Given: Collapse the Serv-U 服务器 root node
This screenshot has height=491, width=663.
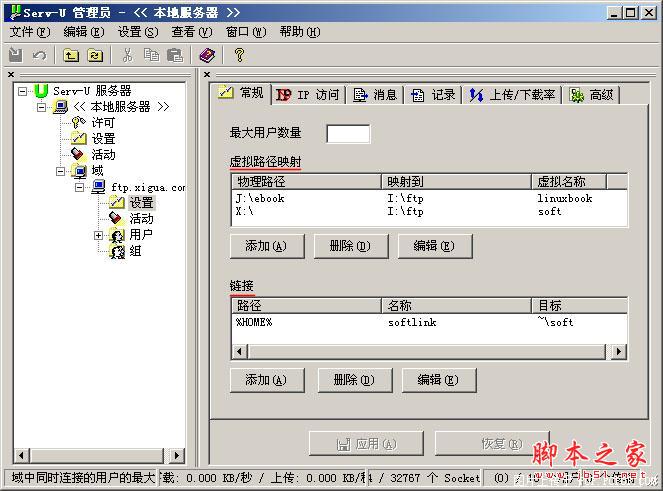Looking at the screenshot, I should coord(22,91).
